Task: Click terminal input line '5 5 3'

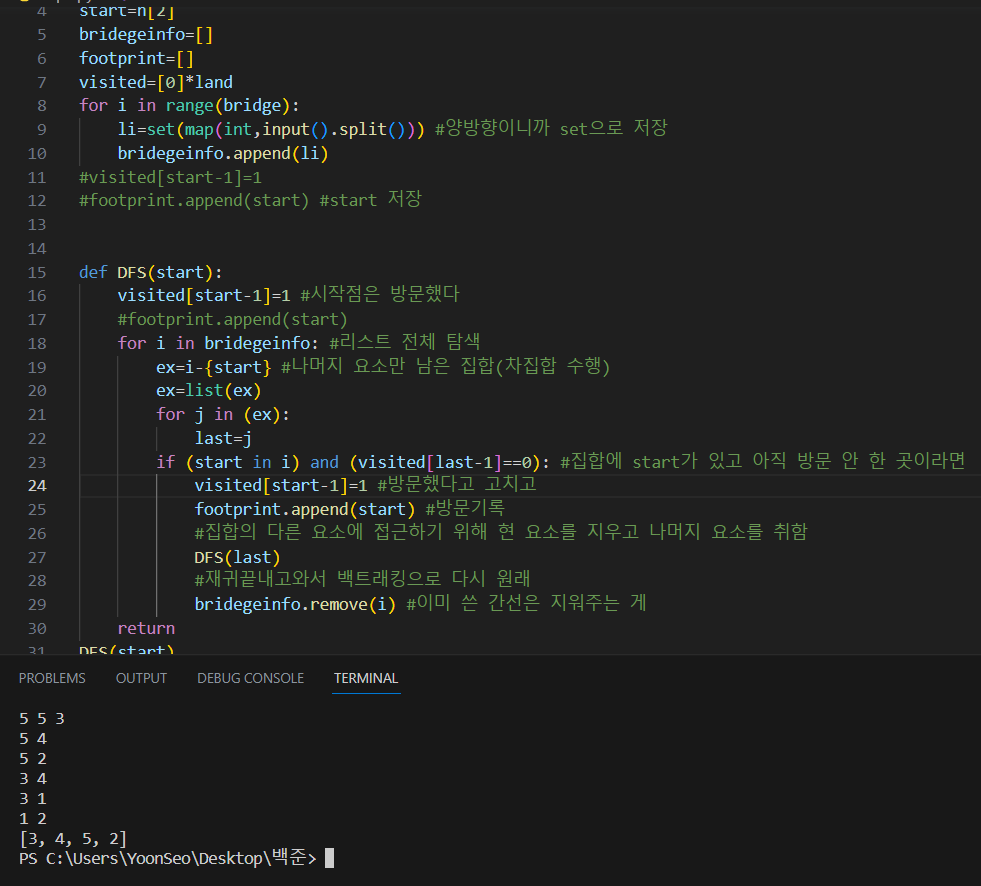Action: 42,718
